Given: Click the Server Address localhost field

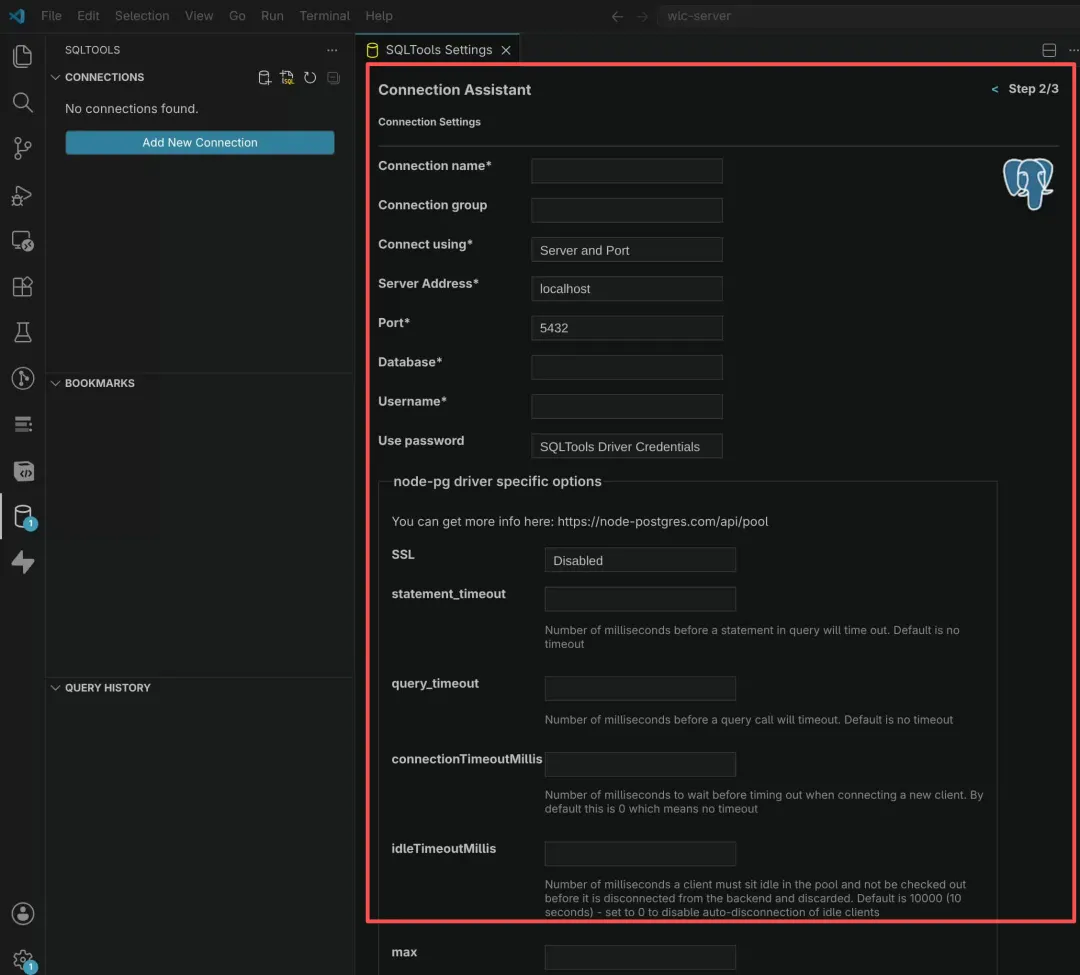Looking at the screenshot, I should [x=626, y=289].
